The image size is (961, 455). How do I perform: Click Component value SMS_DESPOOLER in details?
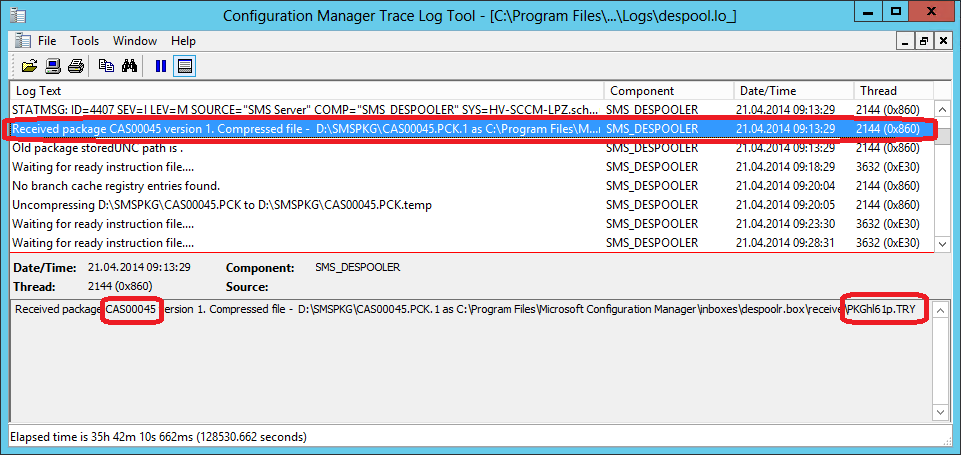point(357,267)
